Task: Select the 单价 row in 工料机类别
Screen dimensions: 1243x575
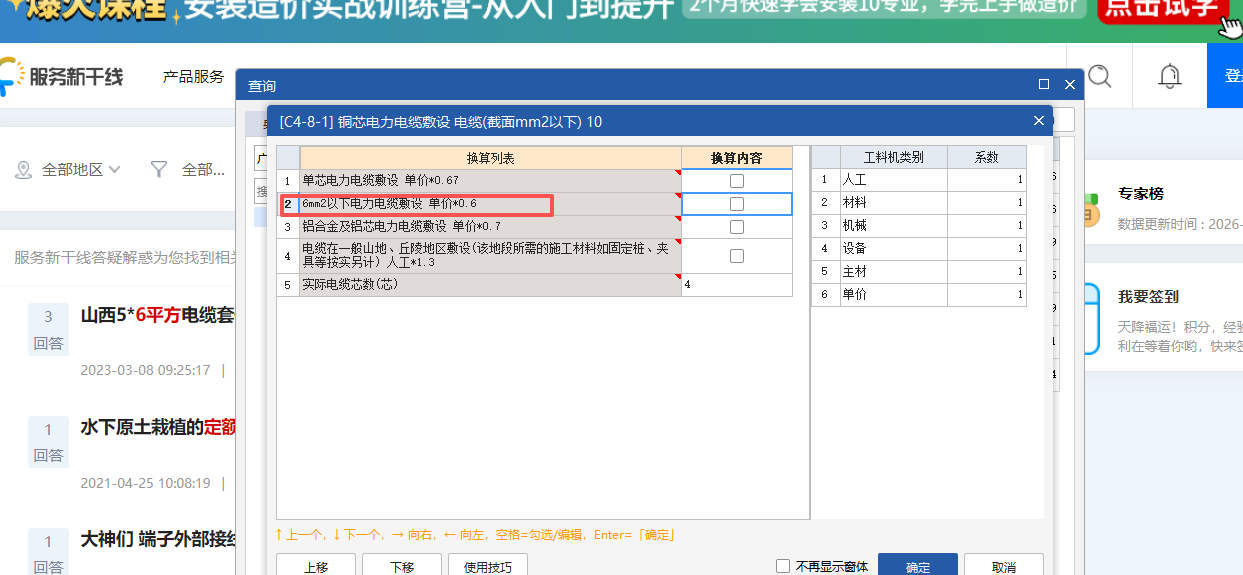Action: pos(893,295)
